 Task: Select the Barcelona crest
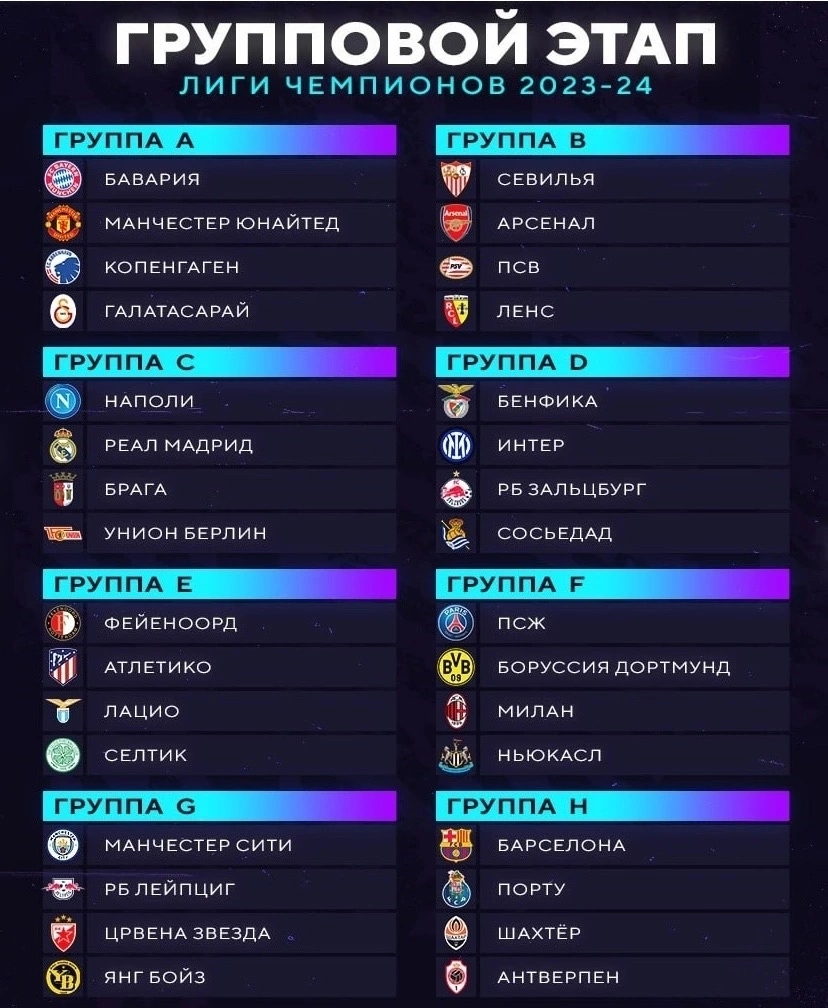456,845
